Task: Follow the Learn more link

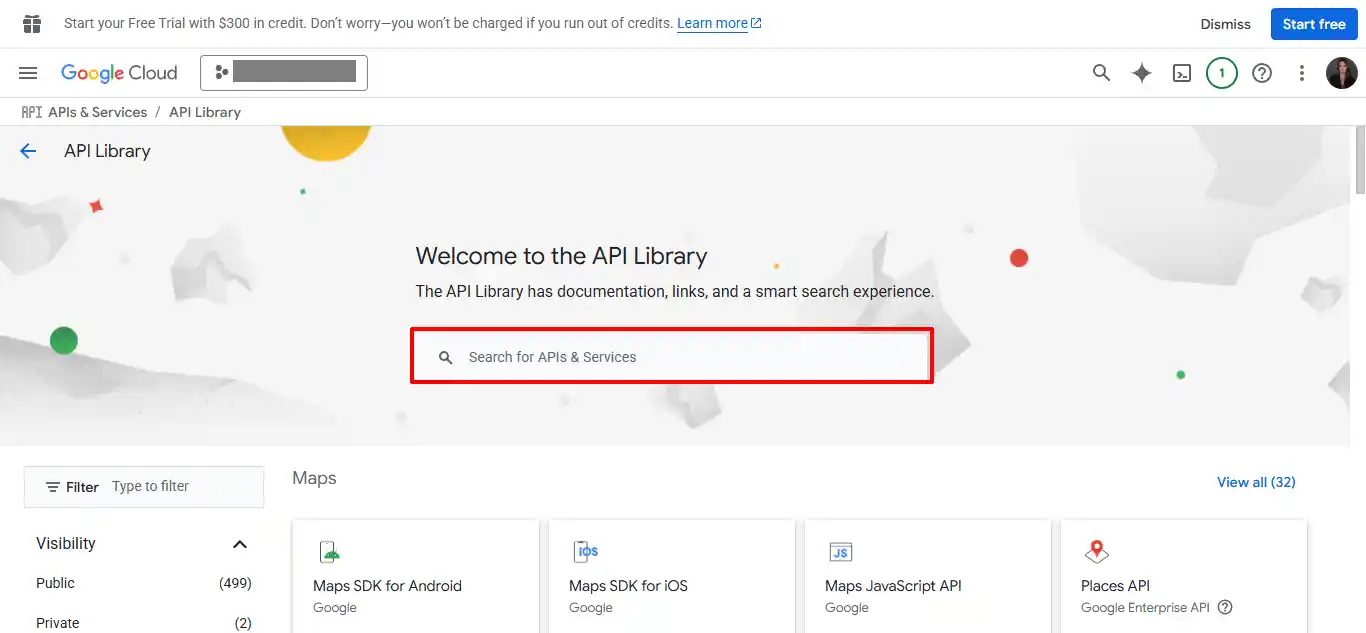Action: pos(719,23)
